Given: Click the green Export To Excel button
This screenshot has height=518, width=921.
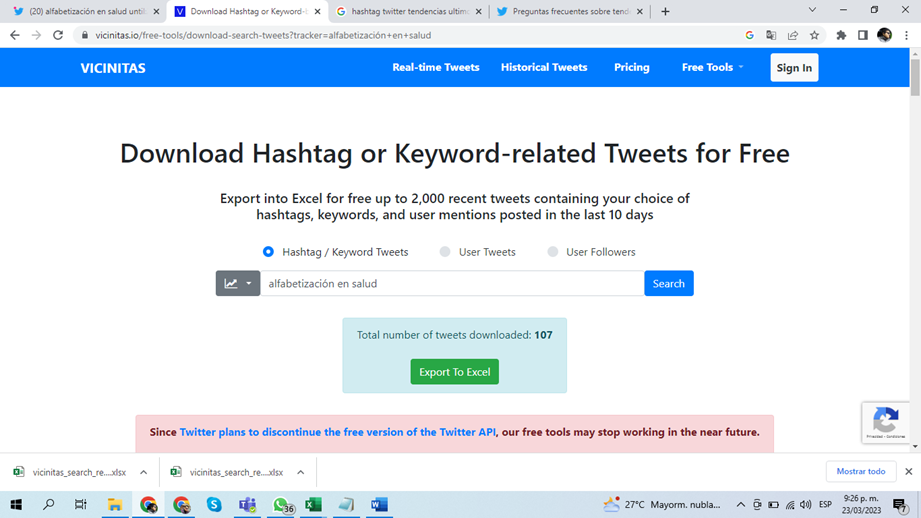Looking at the screenshot, I should 454,372.
